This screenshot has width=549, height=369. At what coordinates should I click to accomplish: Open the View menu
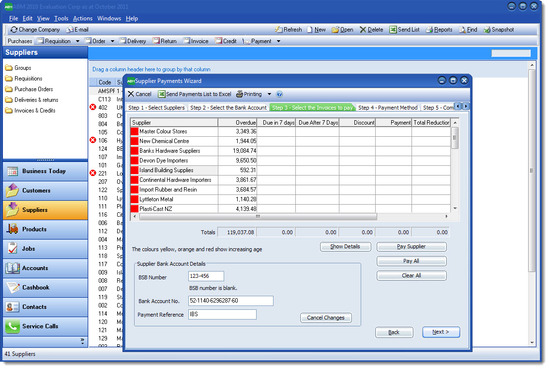pos(43,19)
